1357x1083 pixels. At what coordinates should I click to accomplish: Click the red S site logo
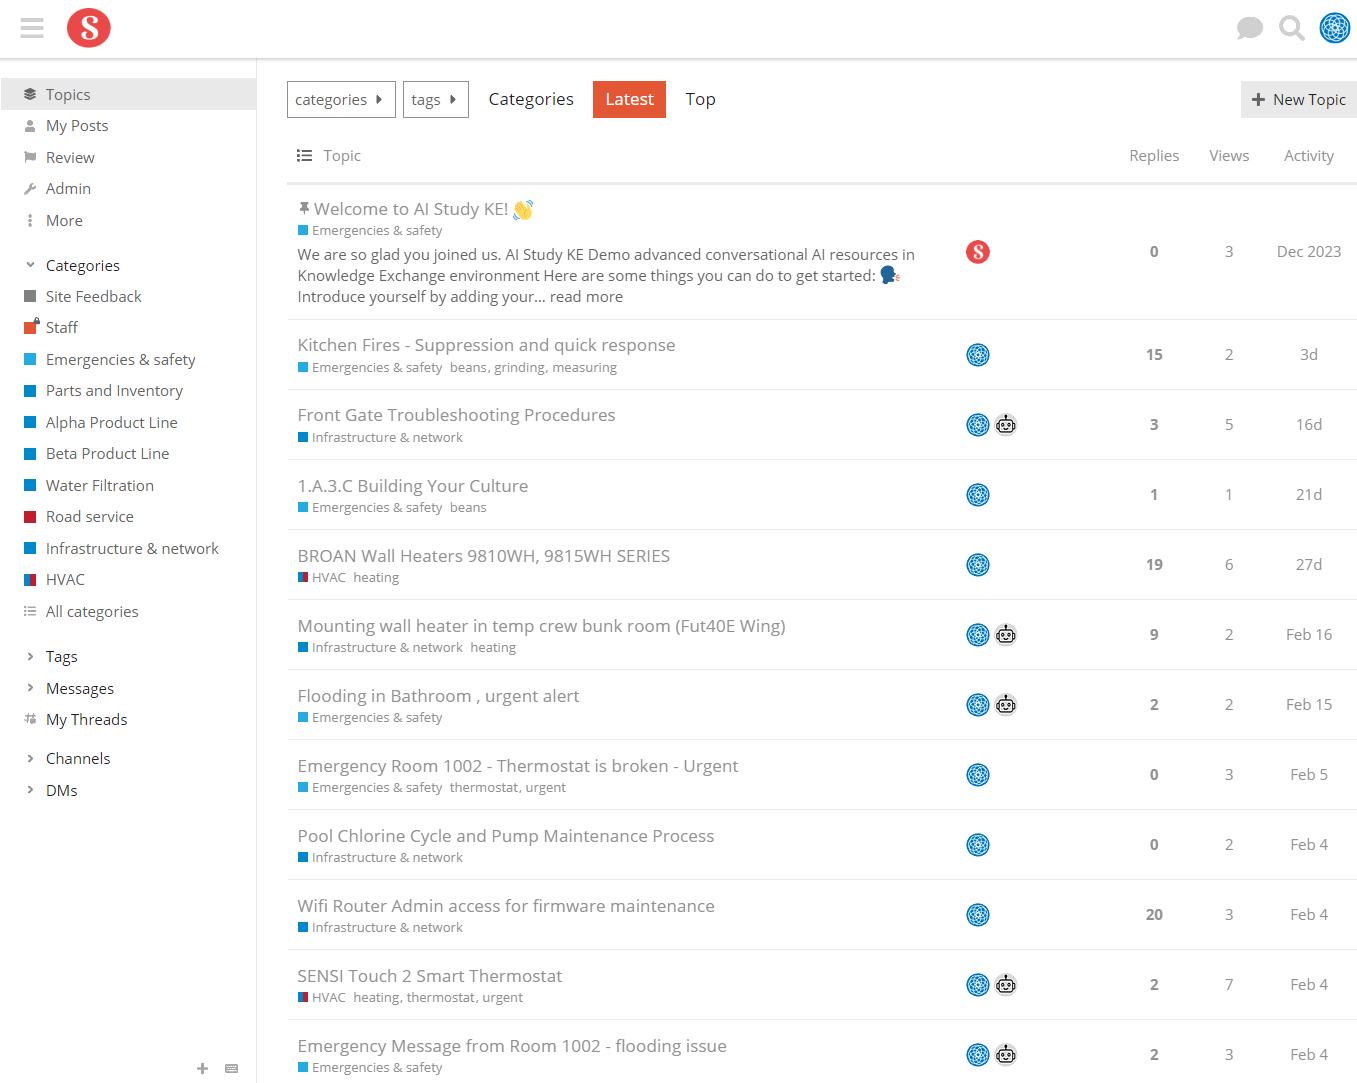[x=89, y=28]
